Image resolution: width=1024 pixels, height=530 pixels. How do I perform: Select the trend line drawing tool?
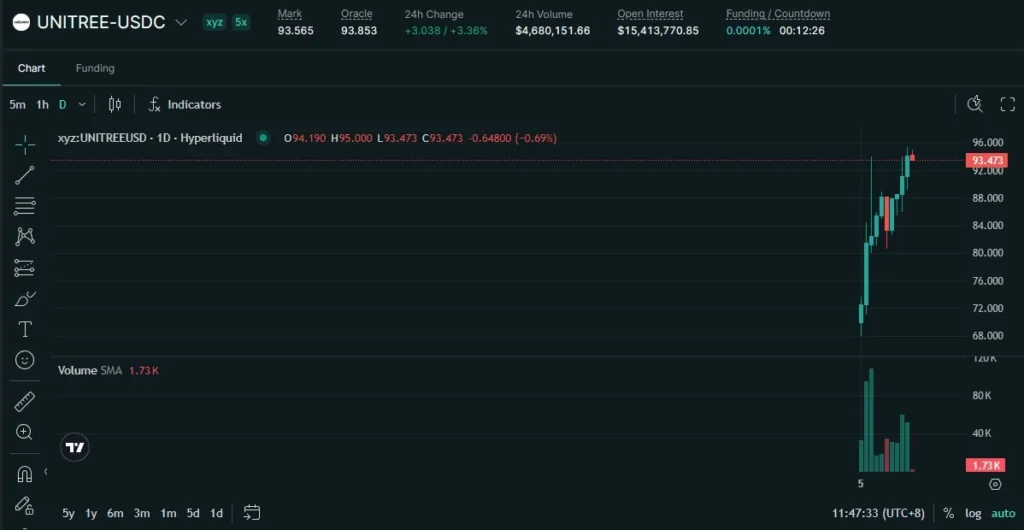pos(25,176)
